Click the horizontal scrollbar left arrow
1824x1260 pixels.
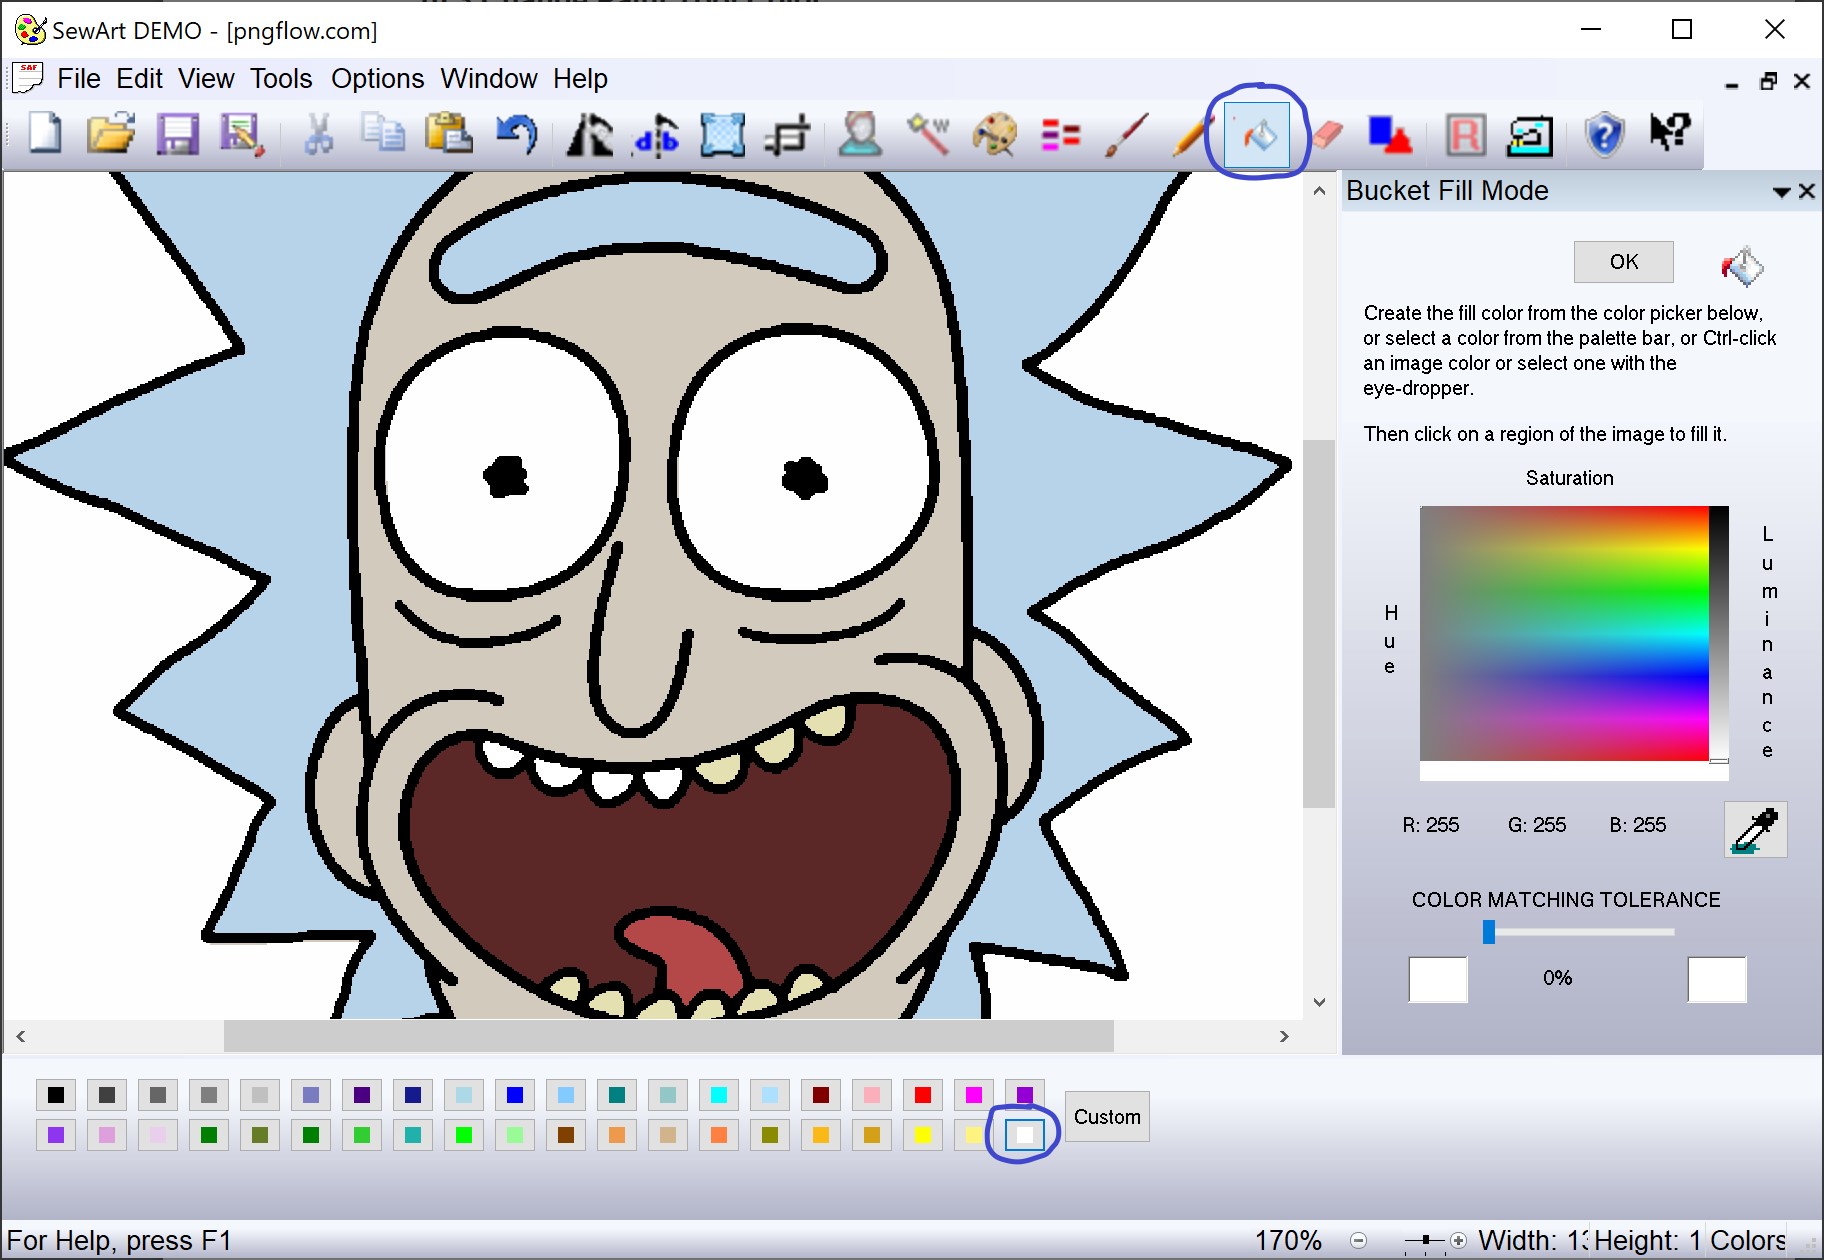pos(21,1036)
